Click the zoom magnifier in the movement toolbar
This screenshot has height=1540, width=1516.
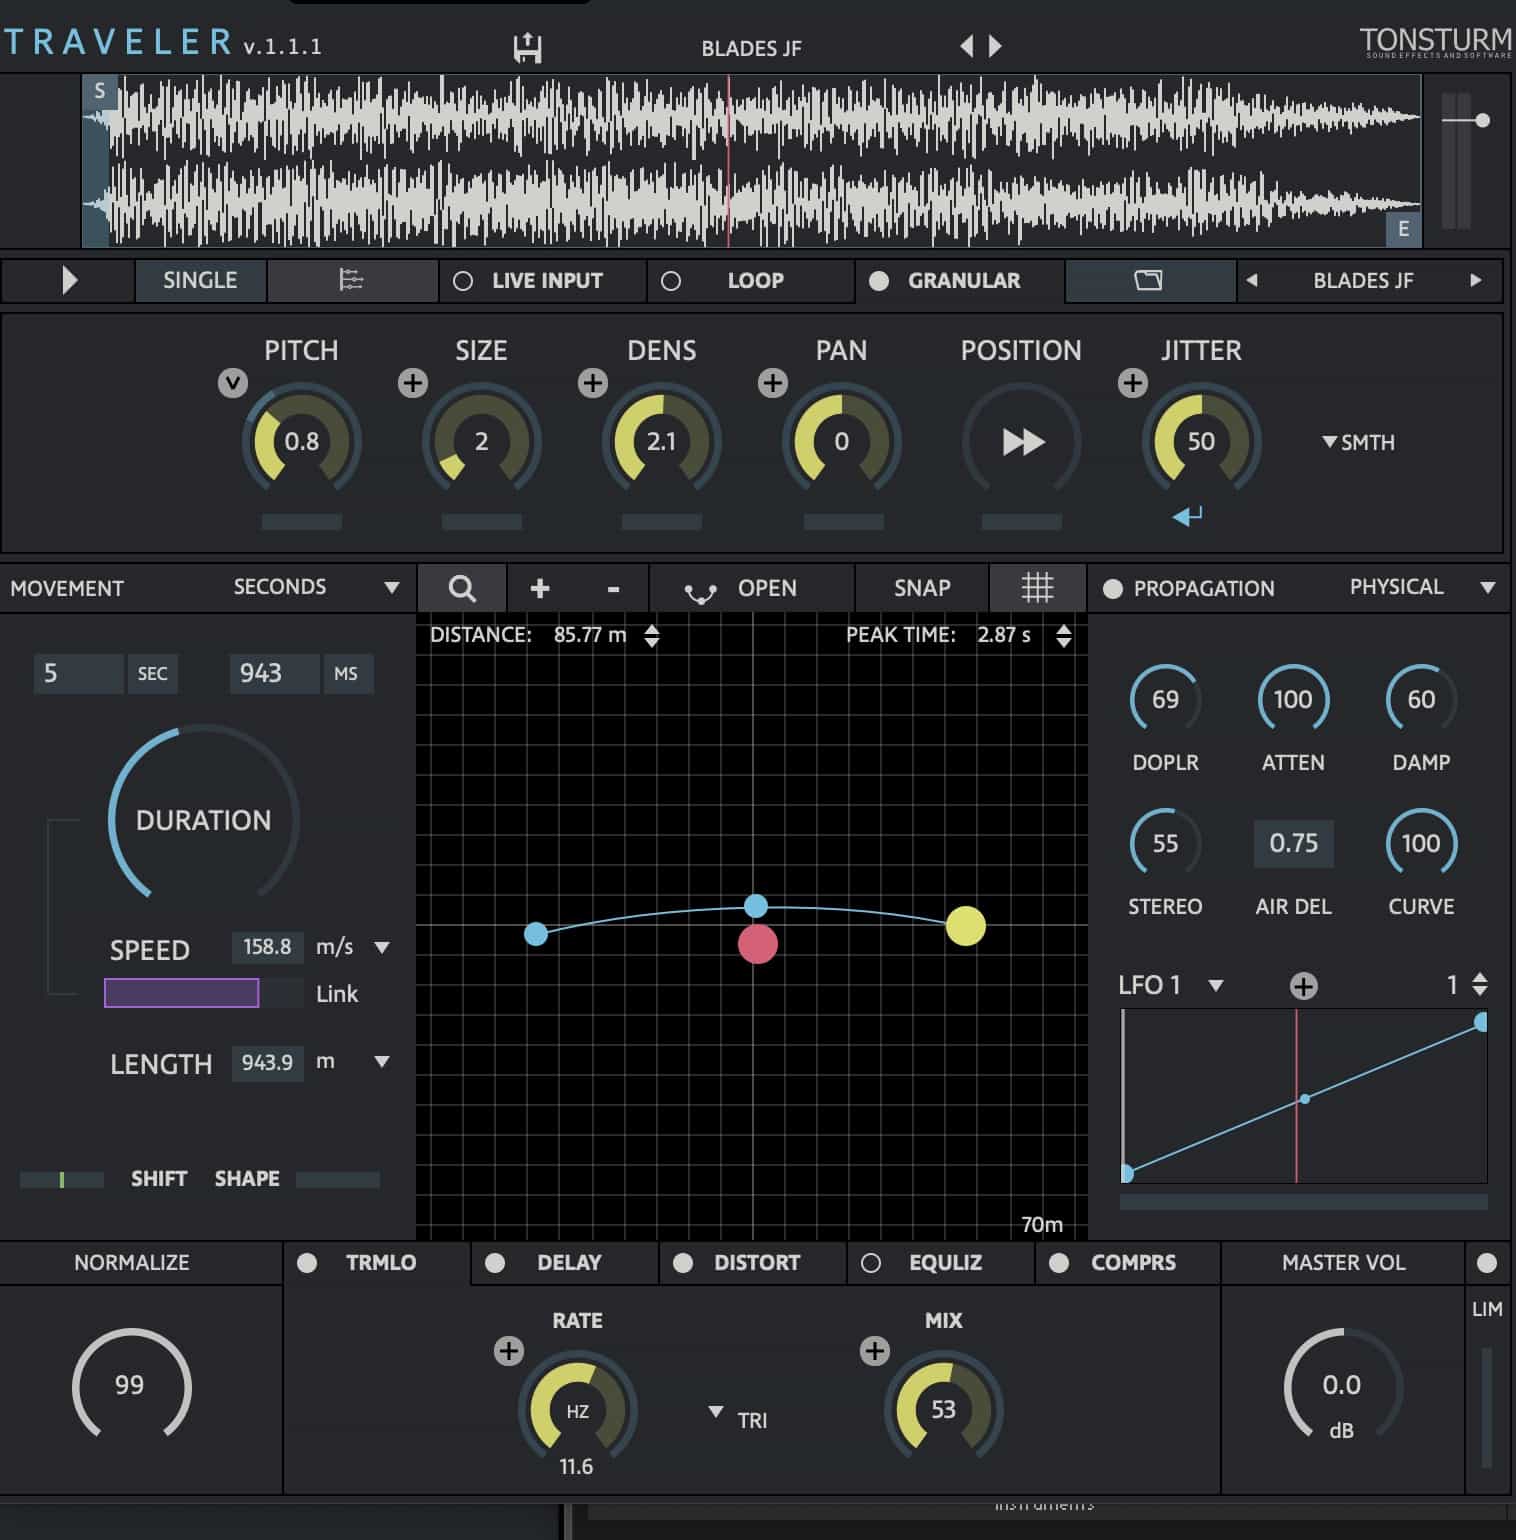click(x=461, y=588)
